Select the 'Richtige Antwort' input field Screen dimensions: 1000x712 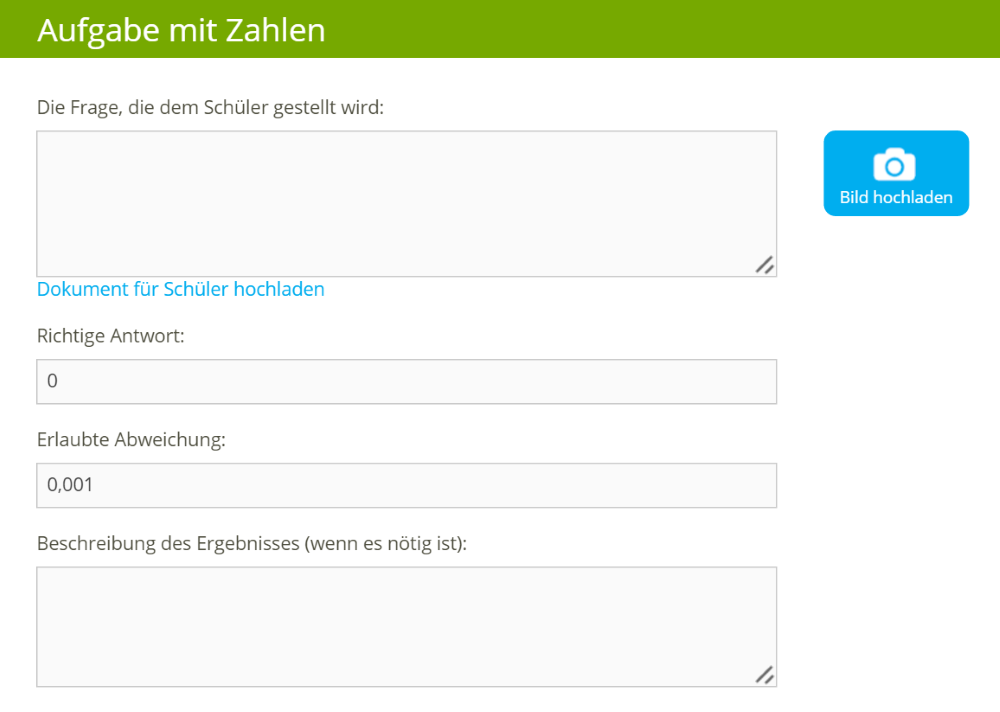[406, 382]
